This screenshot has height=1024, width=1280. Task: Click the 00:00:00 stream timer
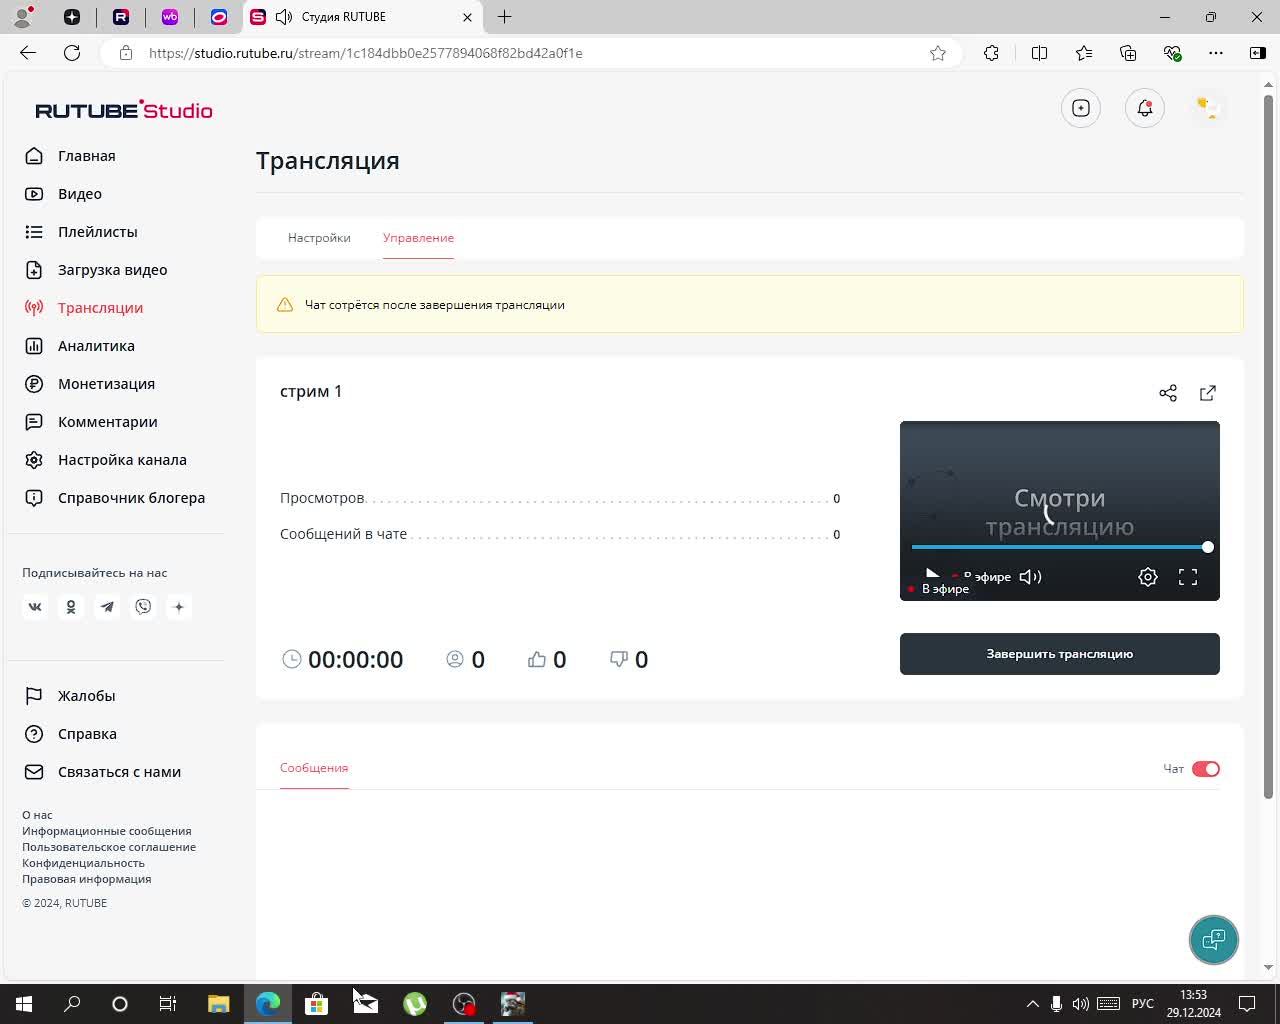click(x=355, y=660)
